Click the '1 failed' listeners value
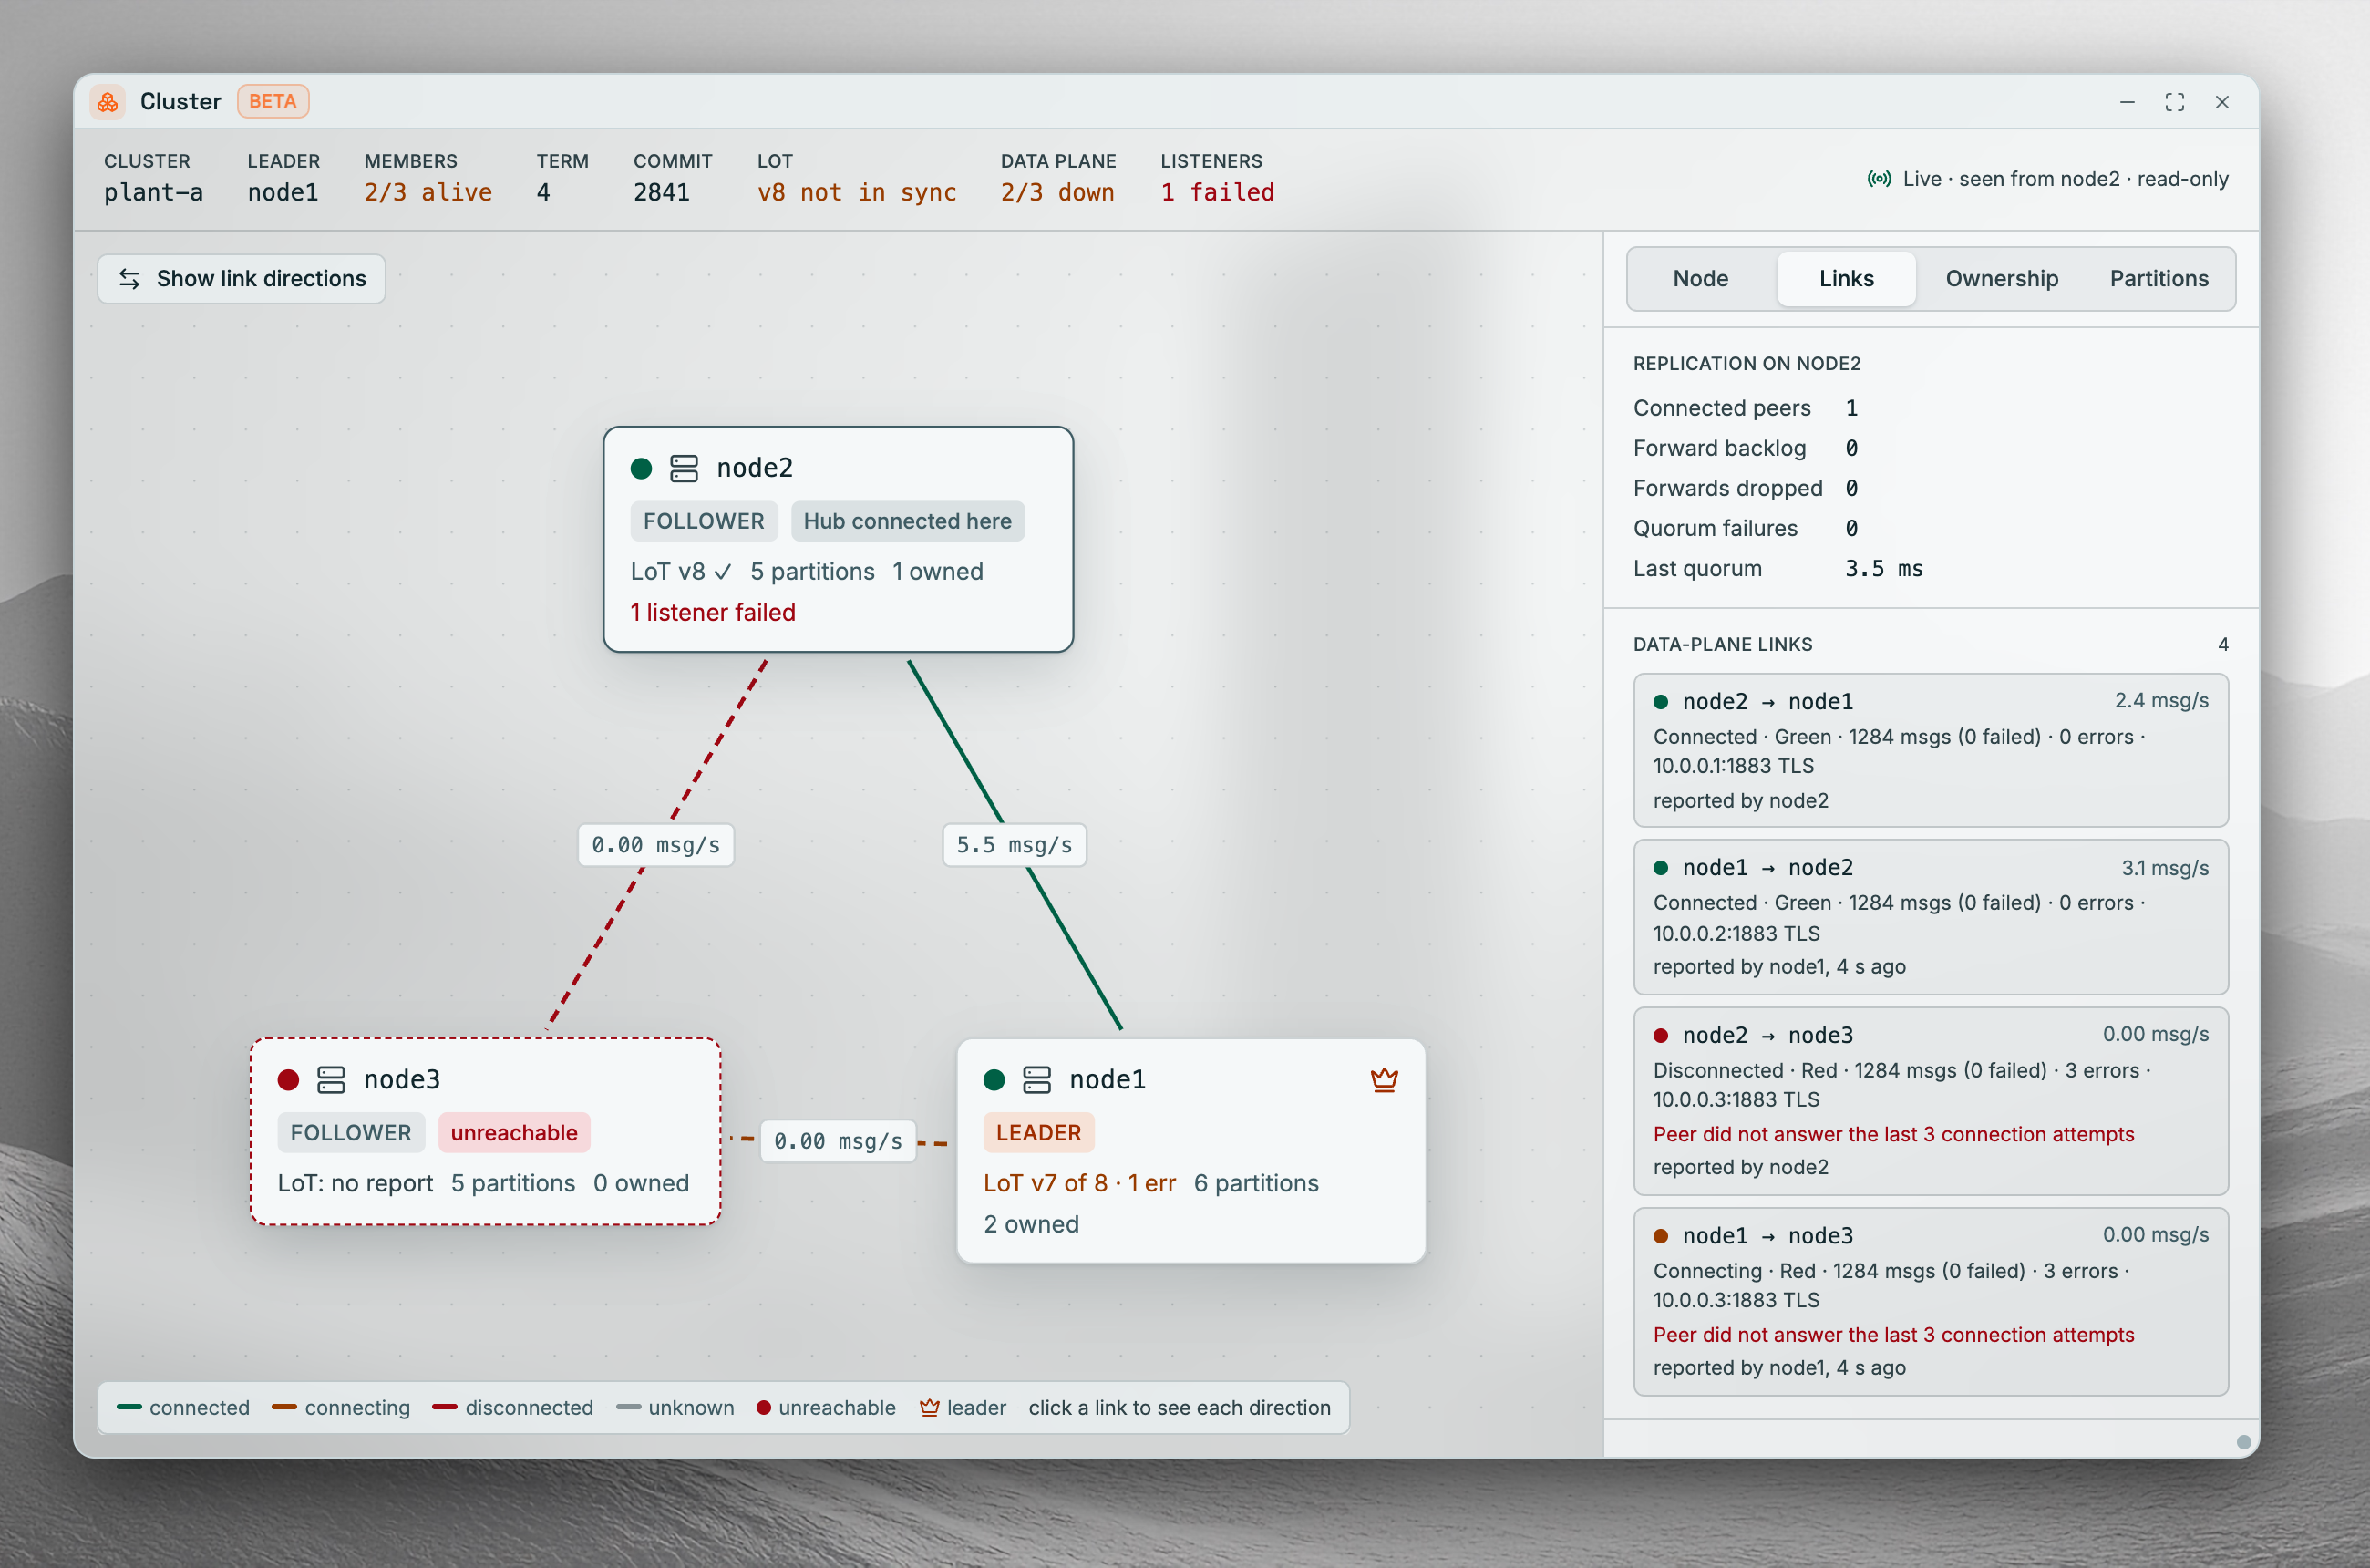Viewport: 2370px width, 1568px height. [1217, 192]
